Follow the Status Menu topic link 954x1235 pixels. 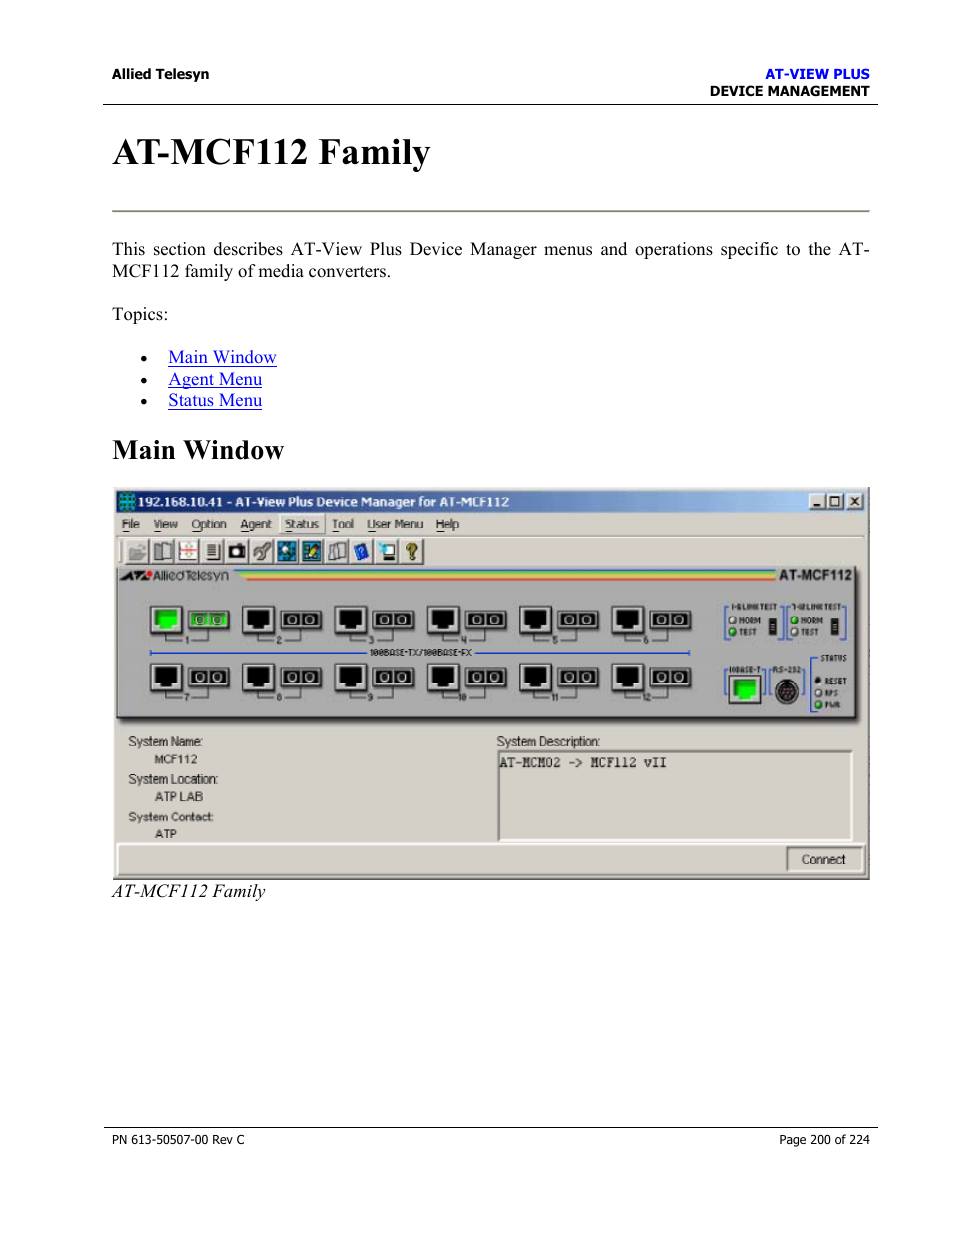[215, 400]
